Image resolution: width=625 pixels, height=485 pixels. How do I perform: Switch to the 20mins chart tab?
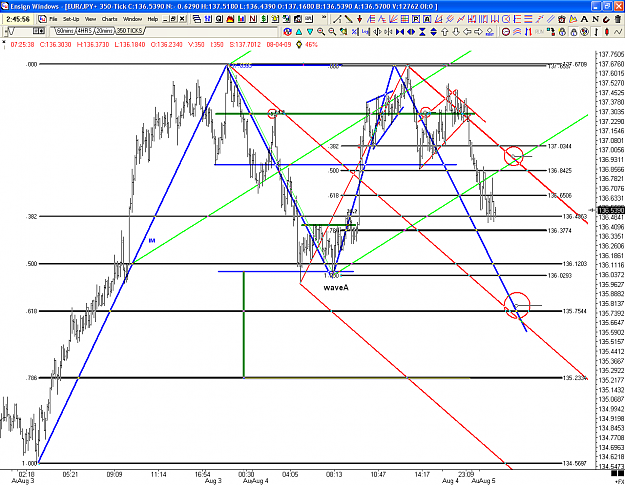[104, 31]
